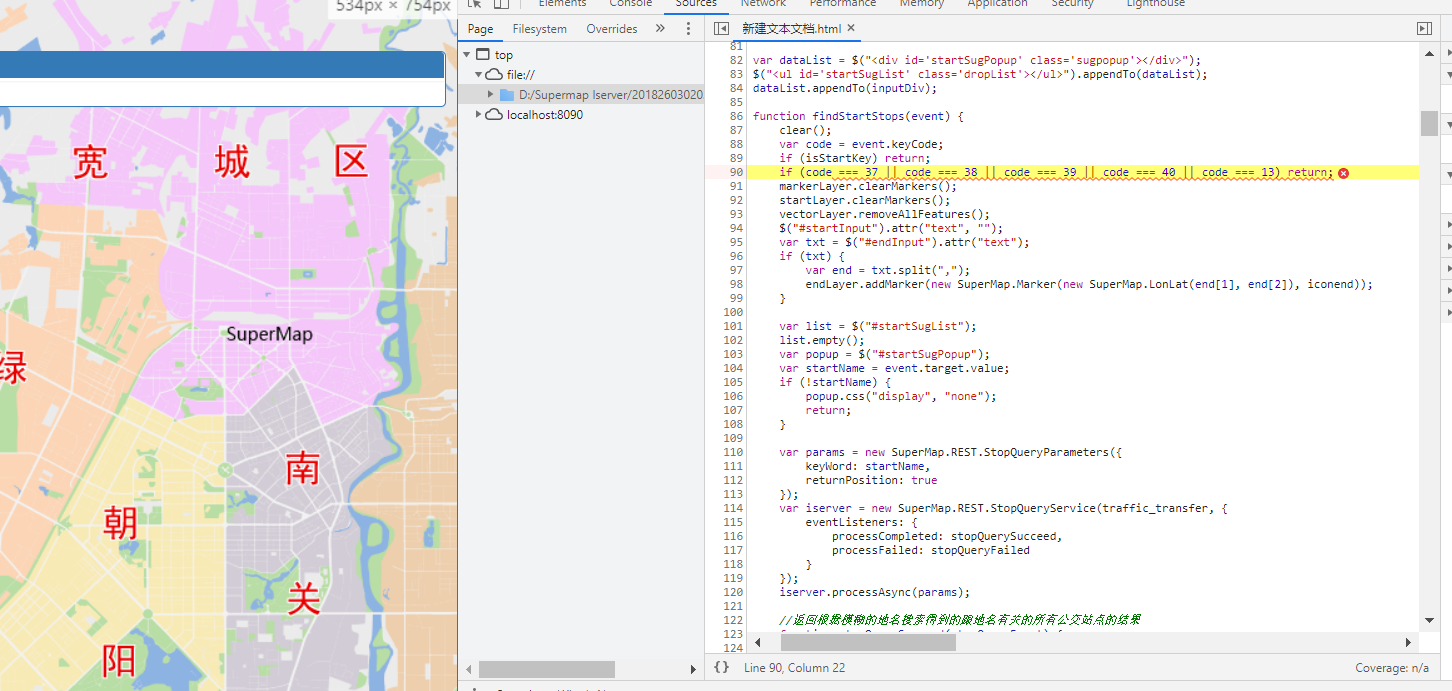
Task: Click the cloud icon beside localhost:8090
Action: click(494, 115)
